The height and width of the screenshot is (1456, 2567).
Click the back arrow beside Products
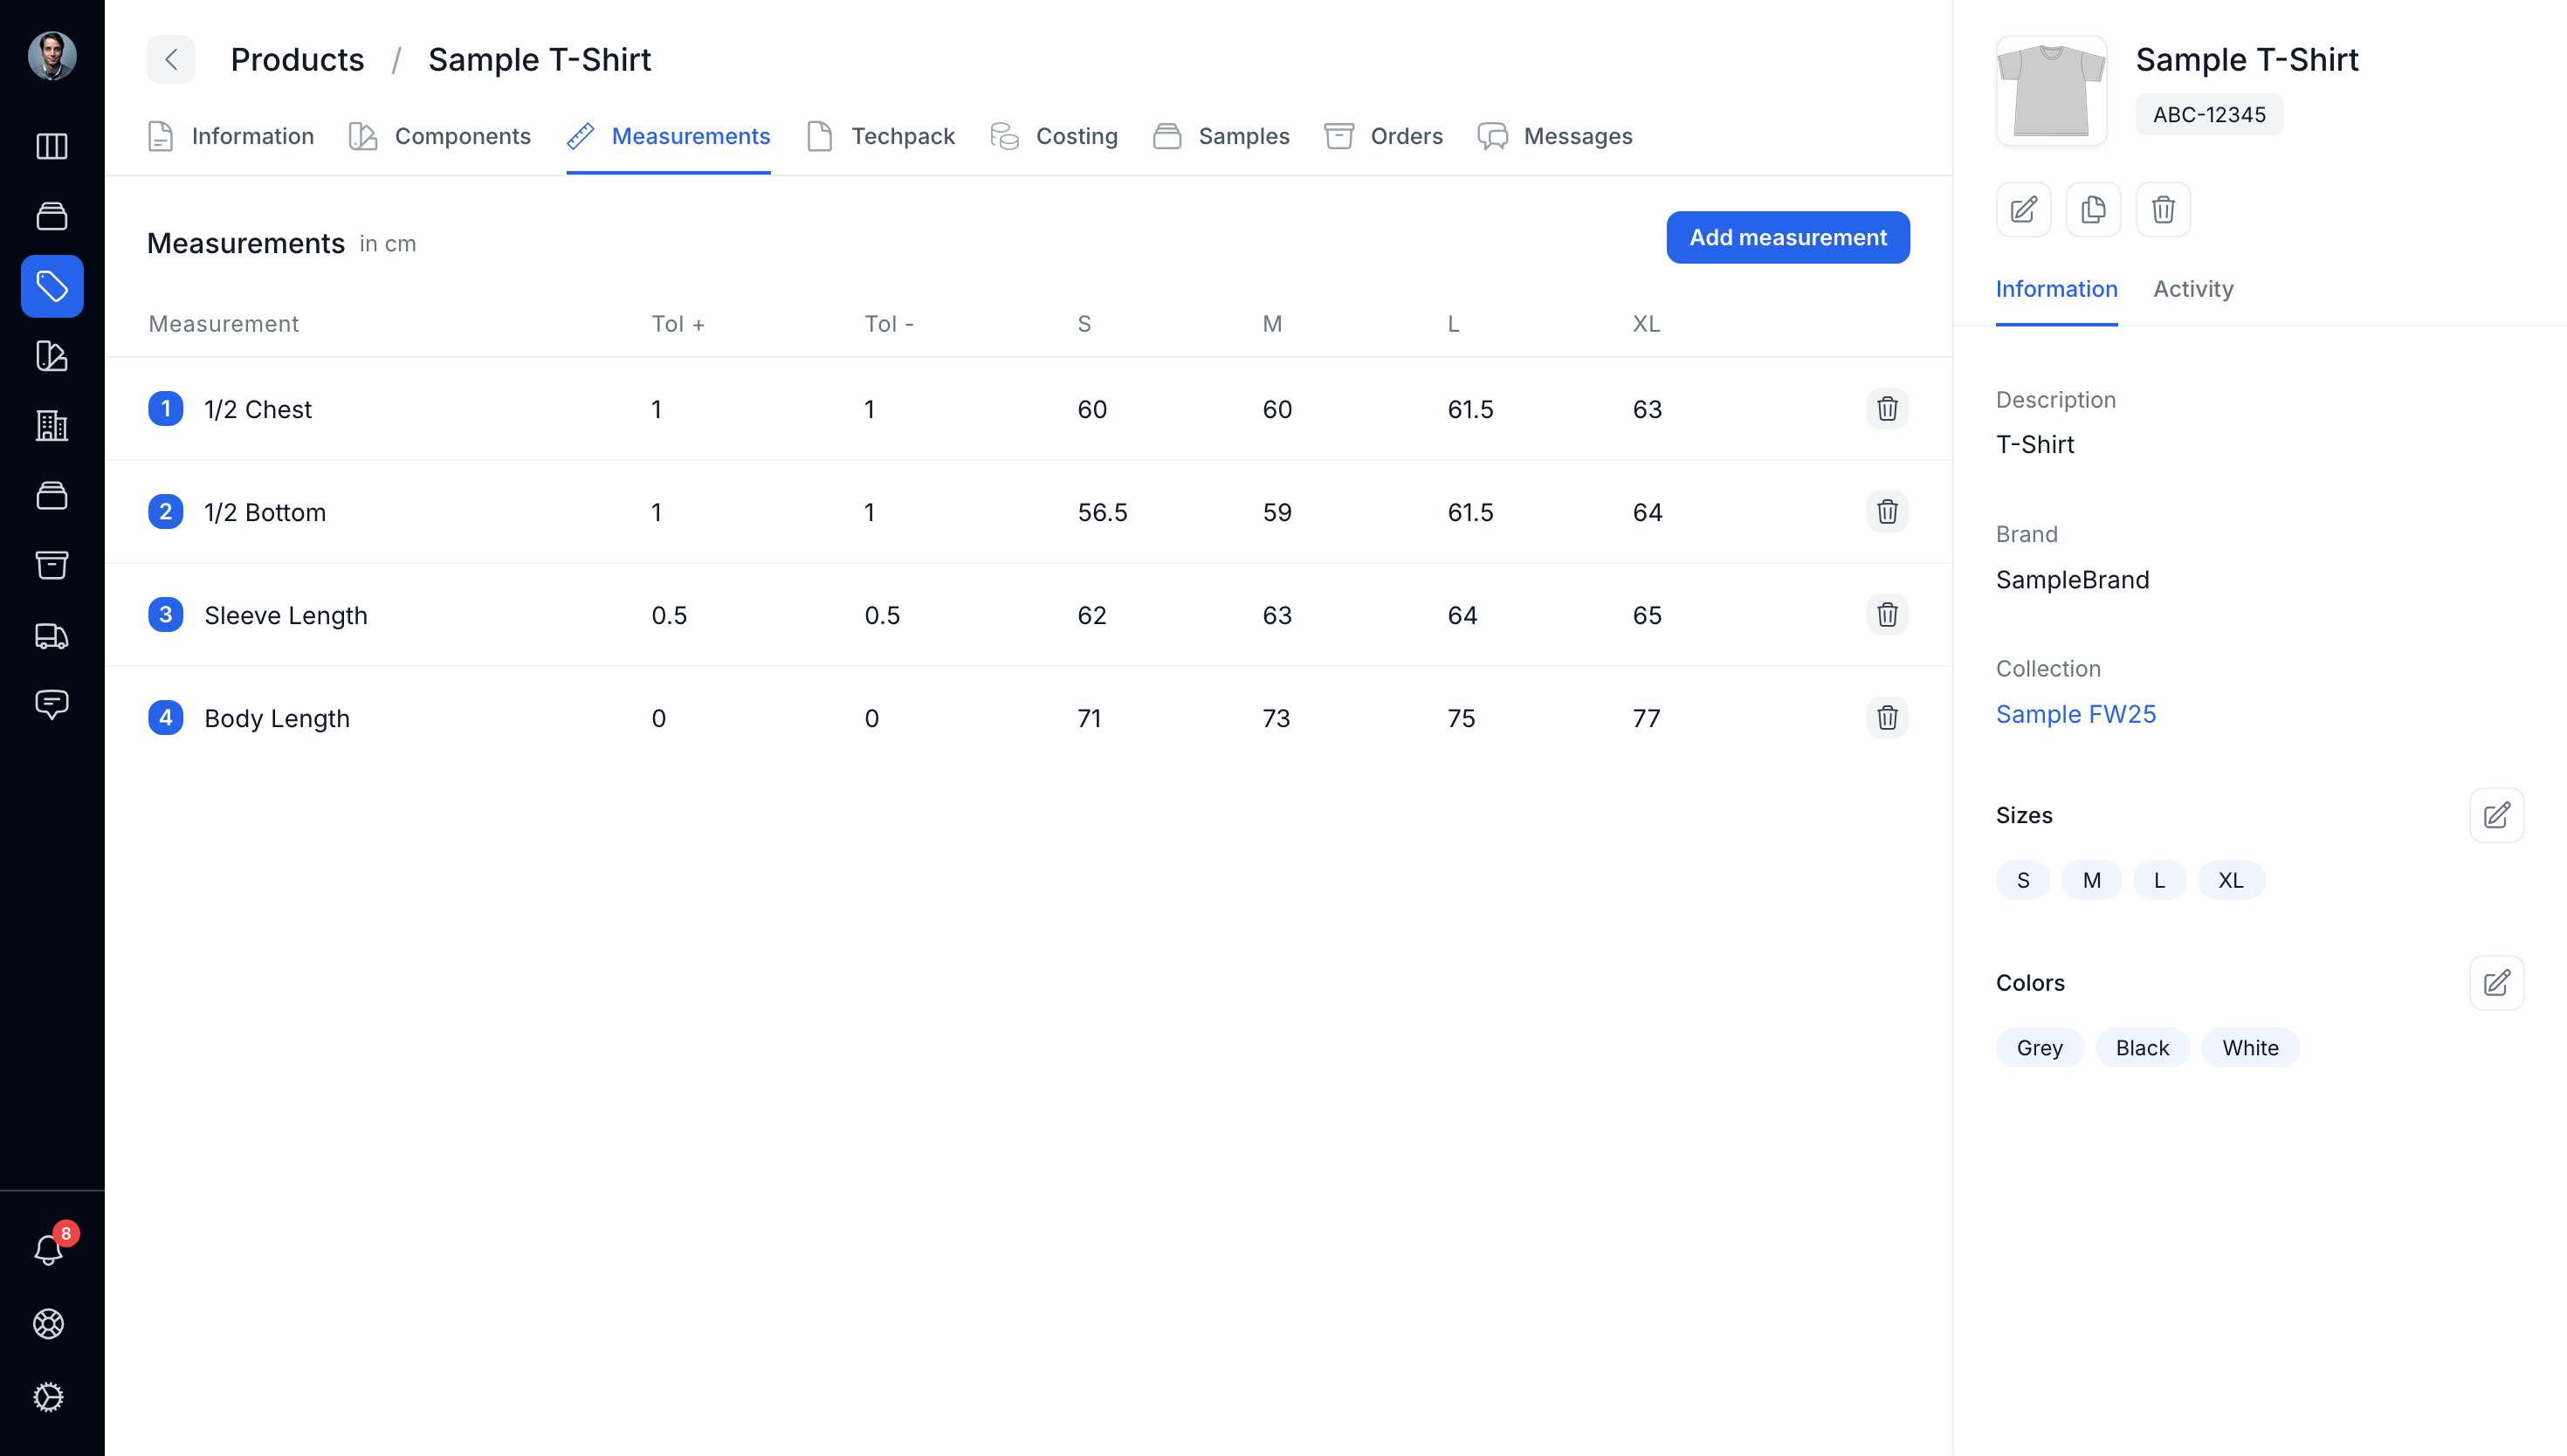coord(171,60)
